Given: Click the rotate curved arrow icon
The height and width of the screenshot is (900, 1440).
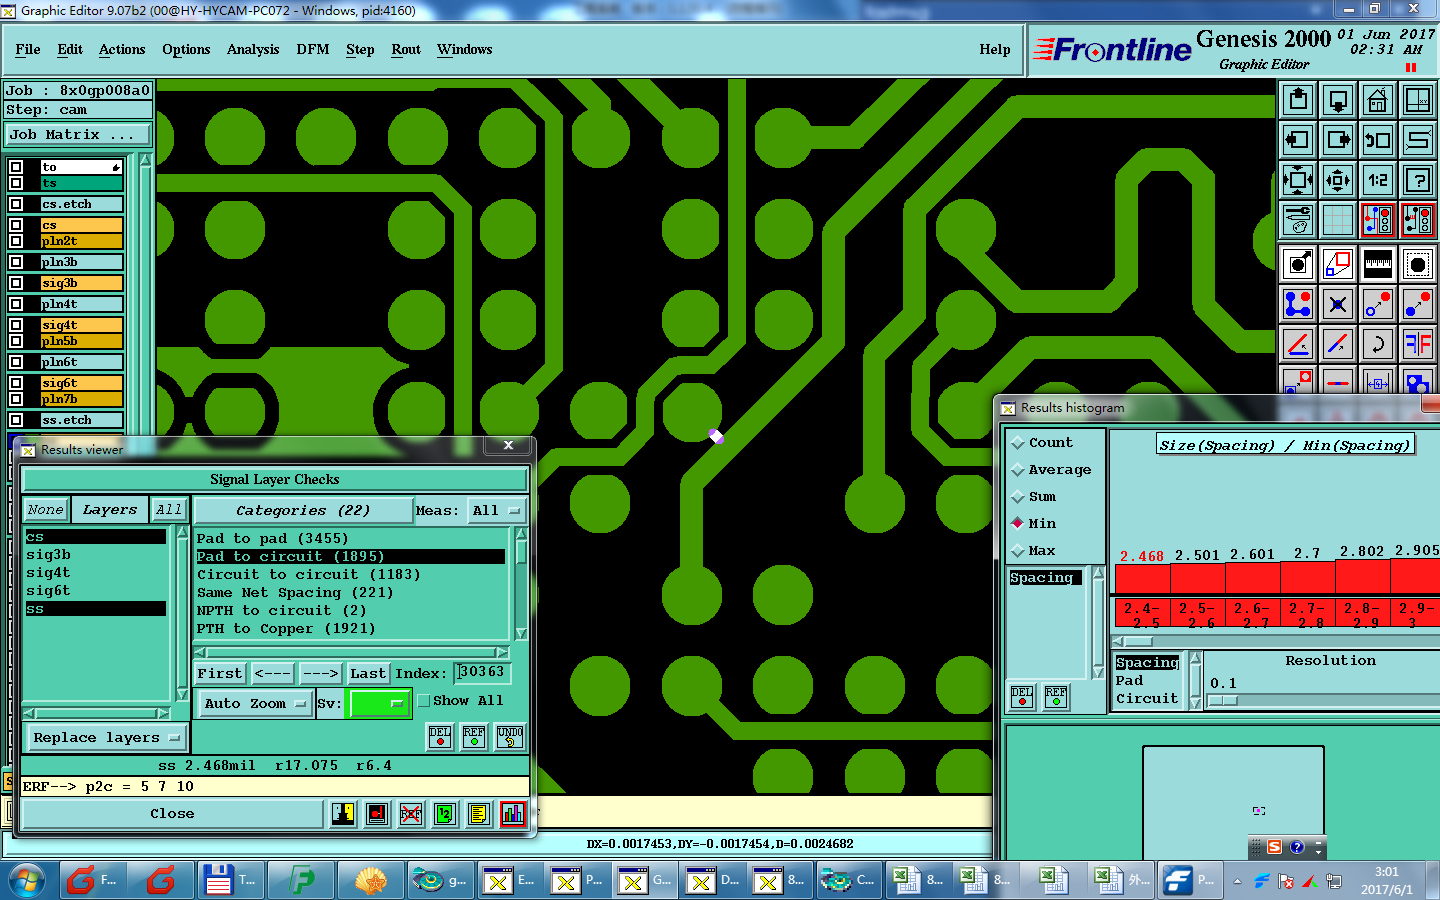Looking at the screenshot, I should coord(1378,344).
